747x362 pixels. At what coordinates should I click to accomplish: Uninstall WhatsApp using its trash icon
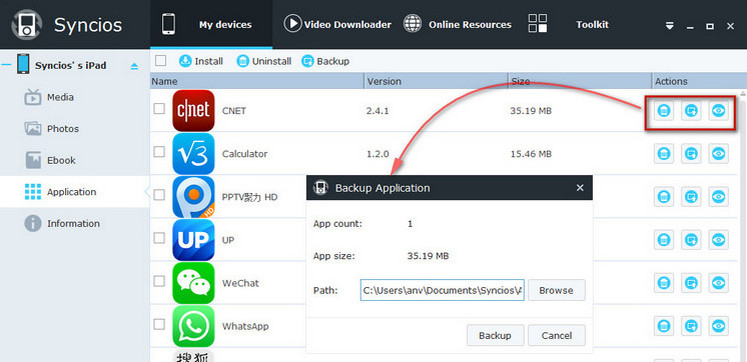coord(664,326)
